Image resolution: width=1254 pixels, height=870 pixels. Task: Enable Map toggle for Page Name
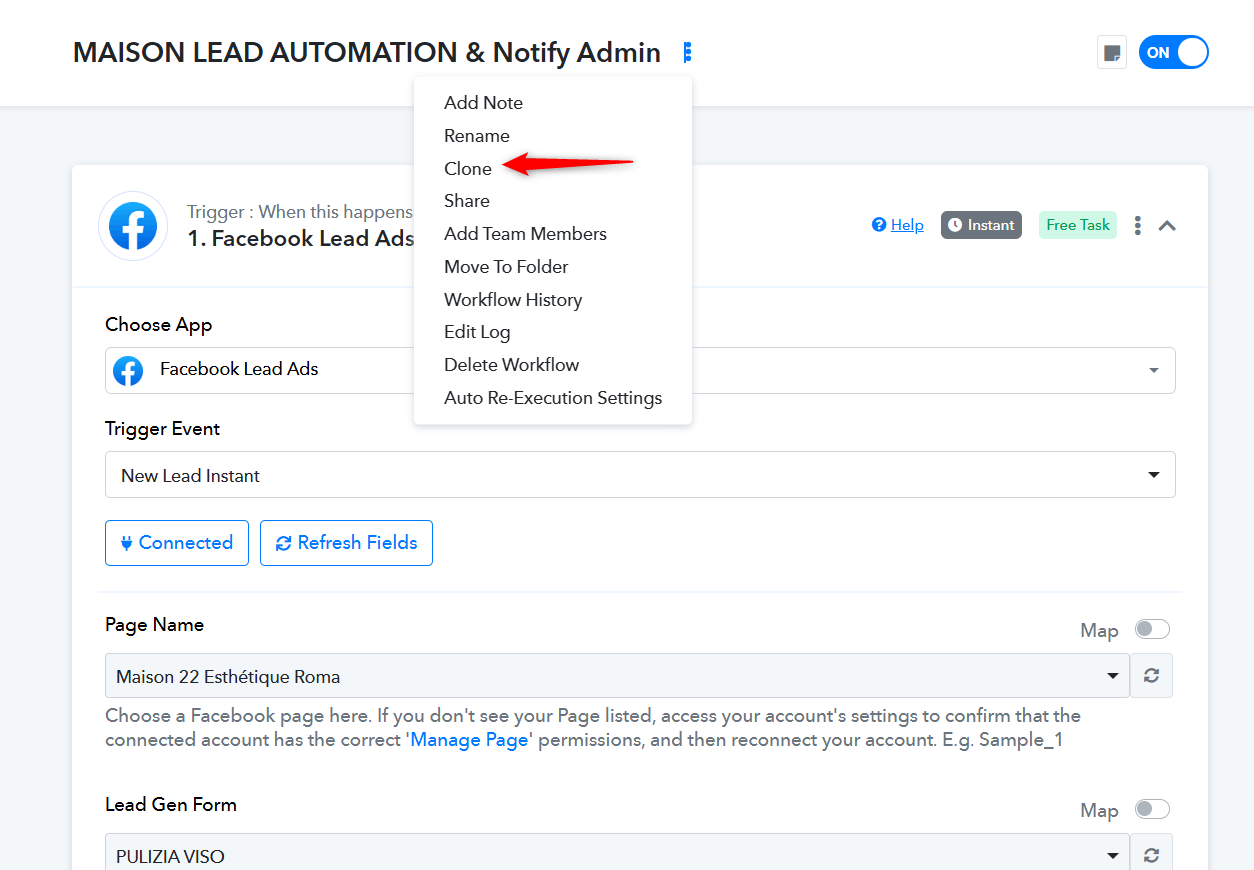click(1152, 629)
